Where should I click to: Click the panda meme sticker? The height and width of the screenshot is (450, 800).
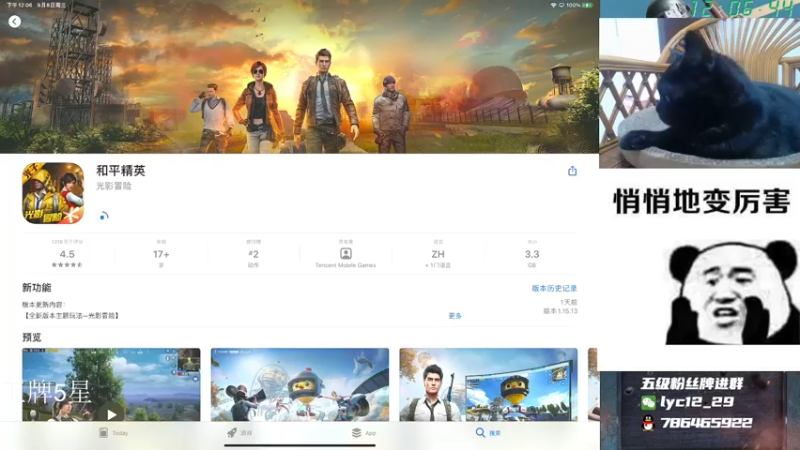click(733, 292)
